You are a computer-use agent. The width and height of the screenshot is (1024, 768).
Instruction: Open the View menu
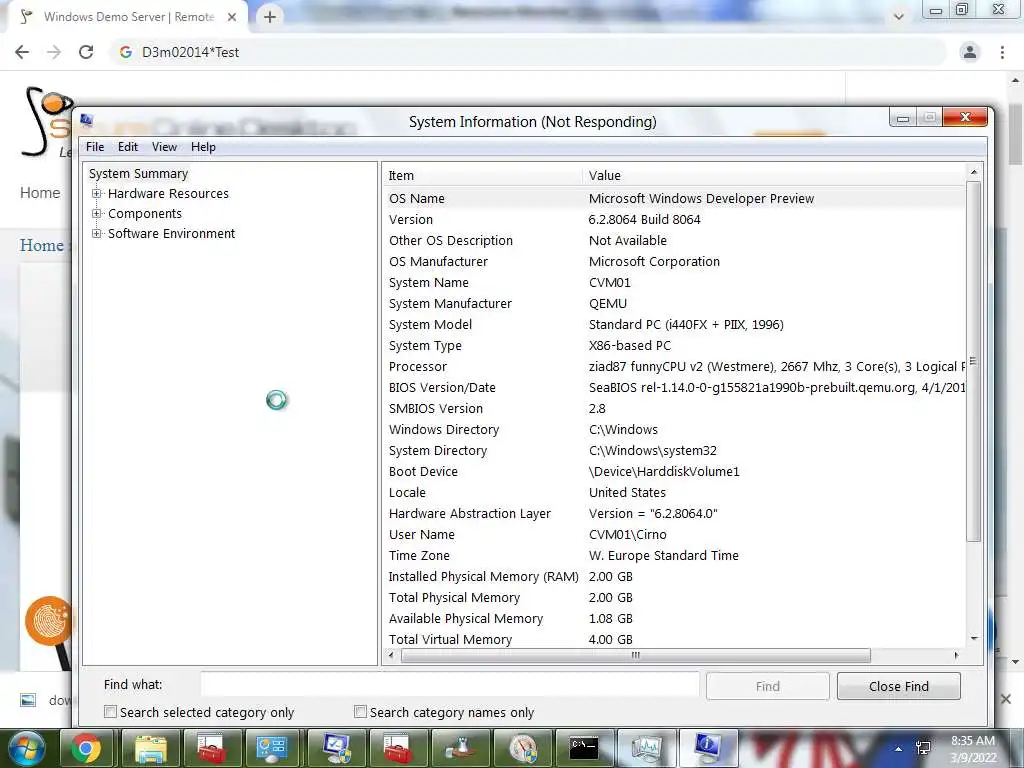(x=165, y=147)
